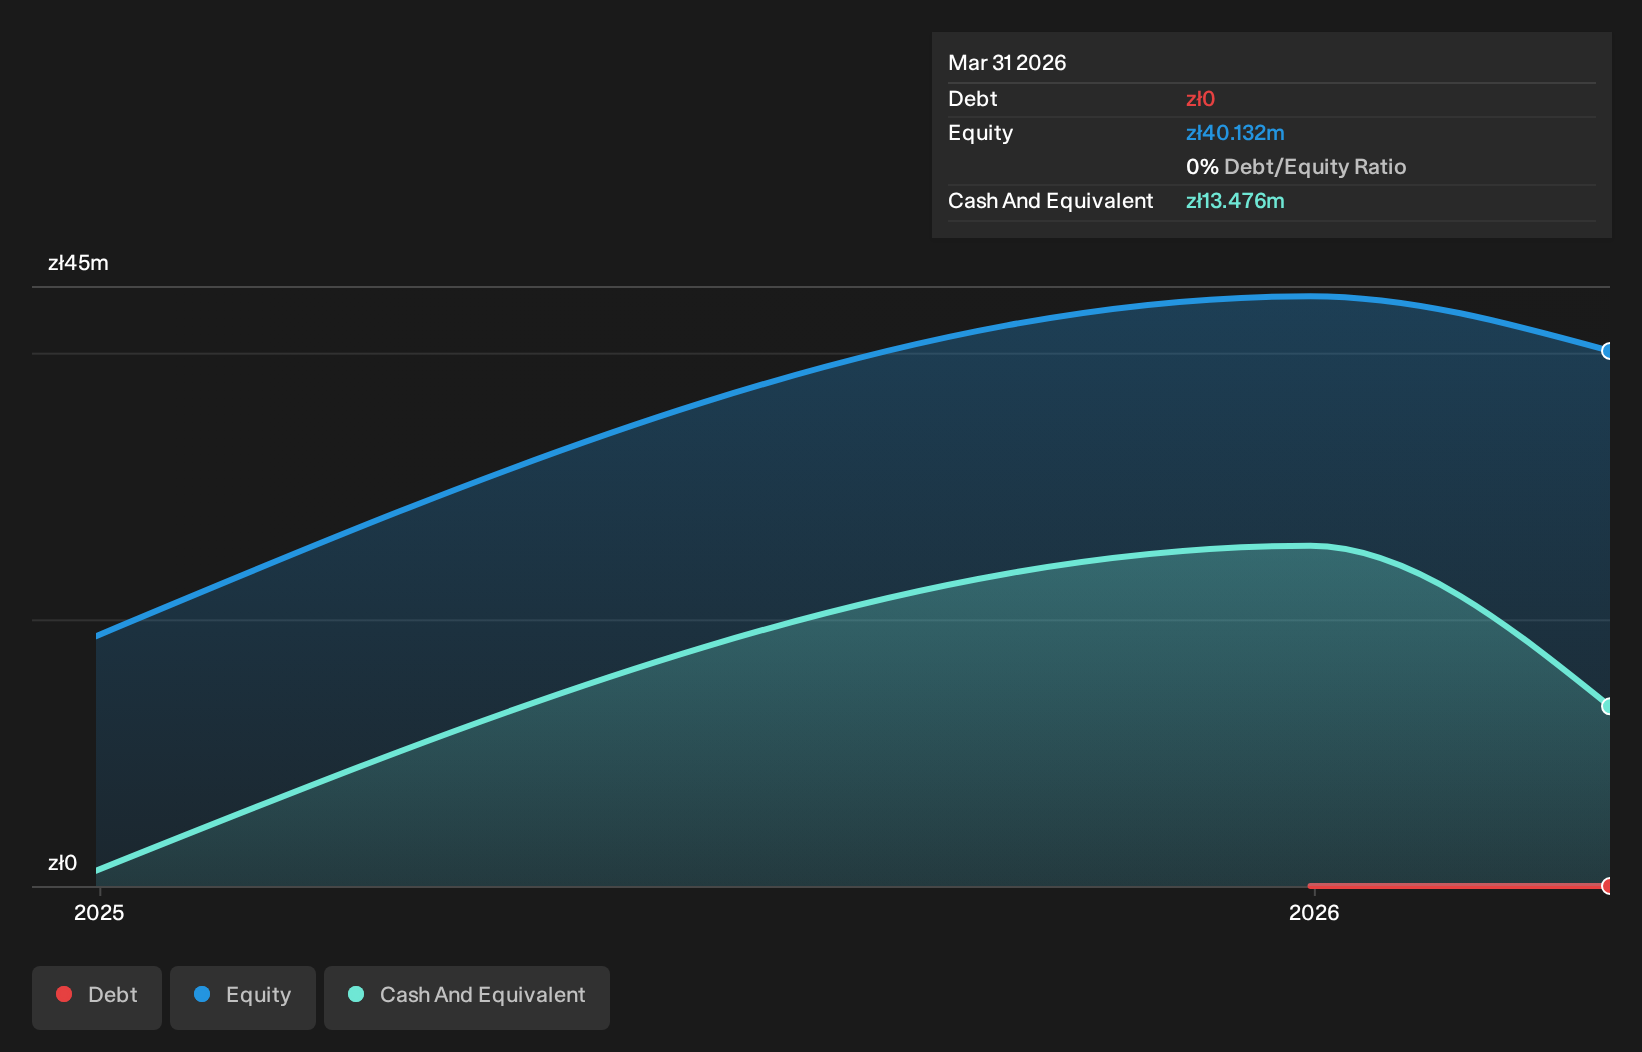This screenshot has height=1052, width=1642.
Task: Click the 2026 x-axis label
Action: pyautogui.click(x=1314, y=912)
